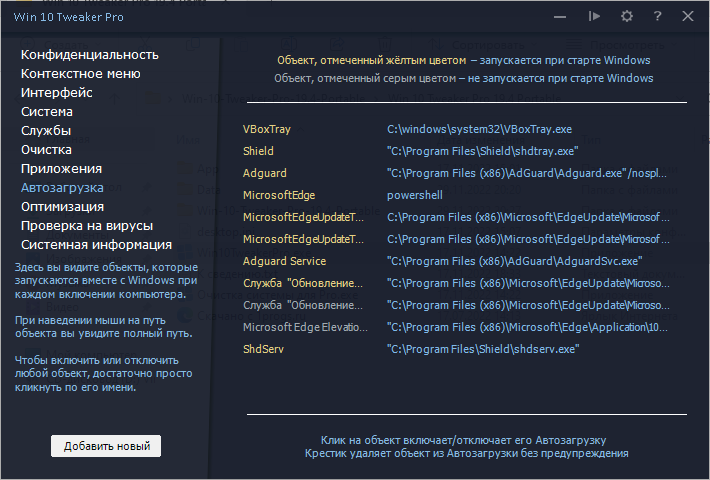Click the Edge\Application path of Elevation entry
710x480 pixels.
[x=528, y=327]
